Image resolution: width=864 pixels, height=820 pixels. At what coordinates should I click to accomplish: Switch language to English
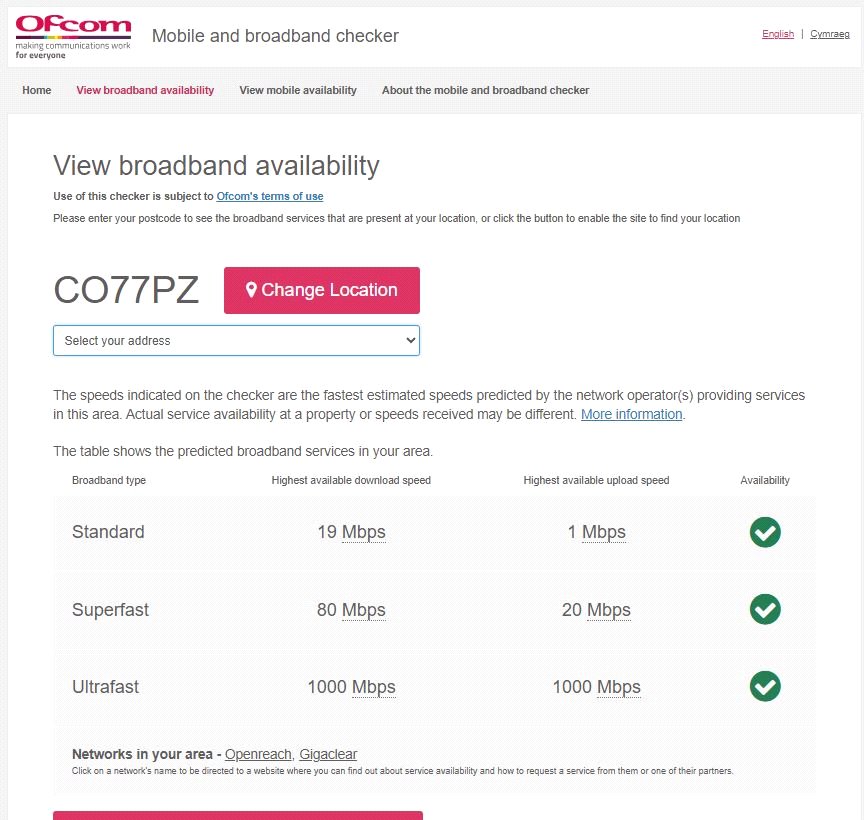click(777, 34)
